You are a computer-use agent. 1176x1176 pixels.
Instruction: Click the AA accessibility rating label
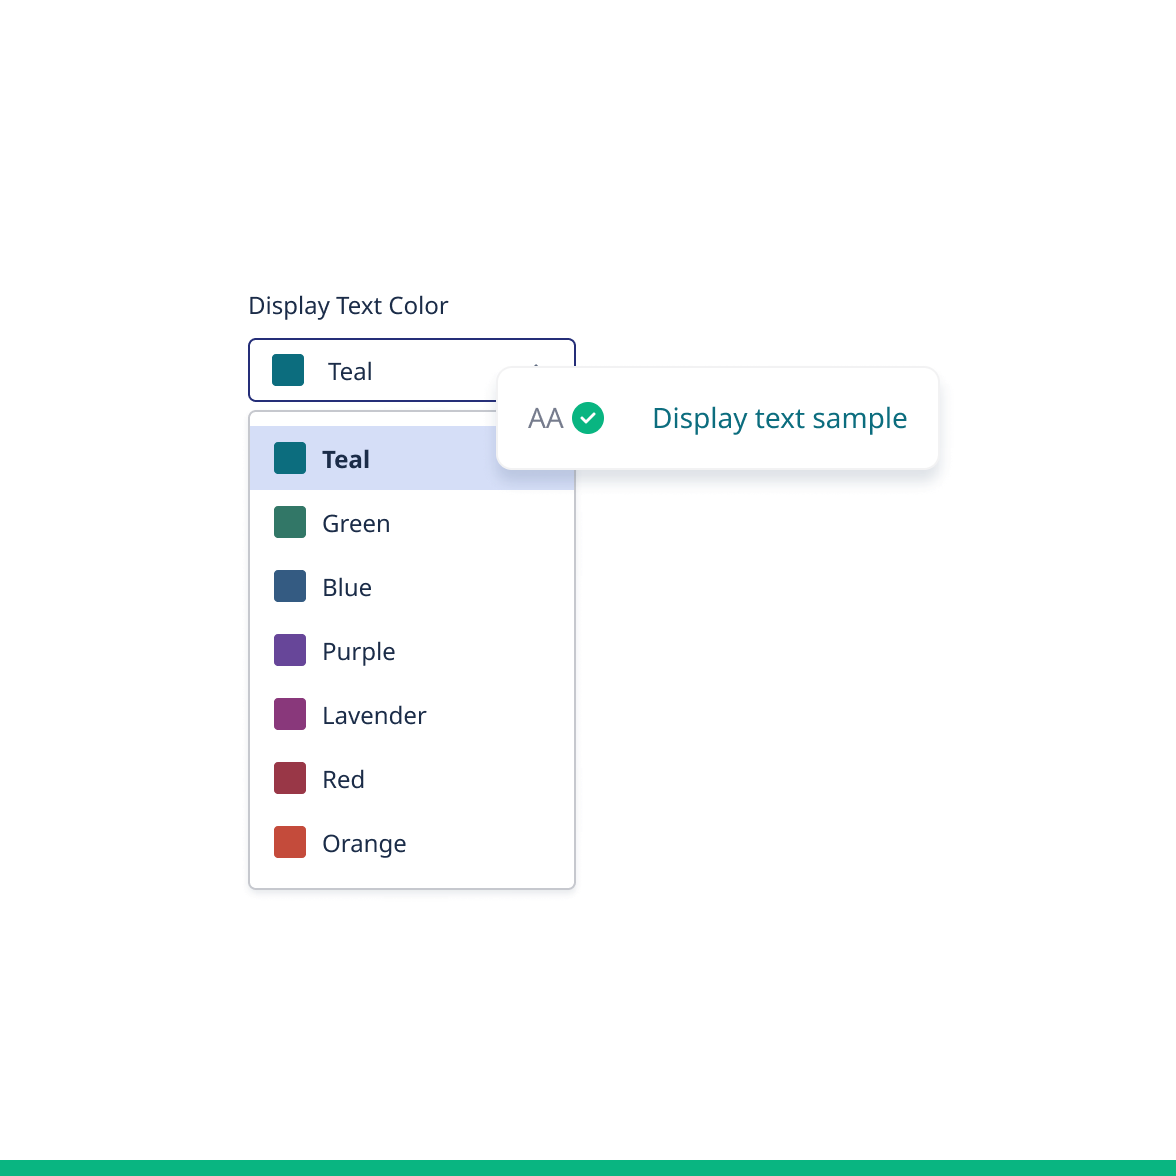[x=545, y=418]
